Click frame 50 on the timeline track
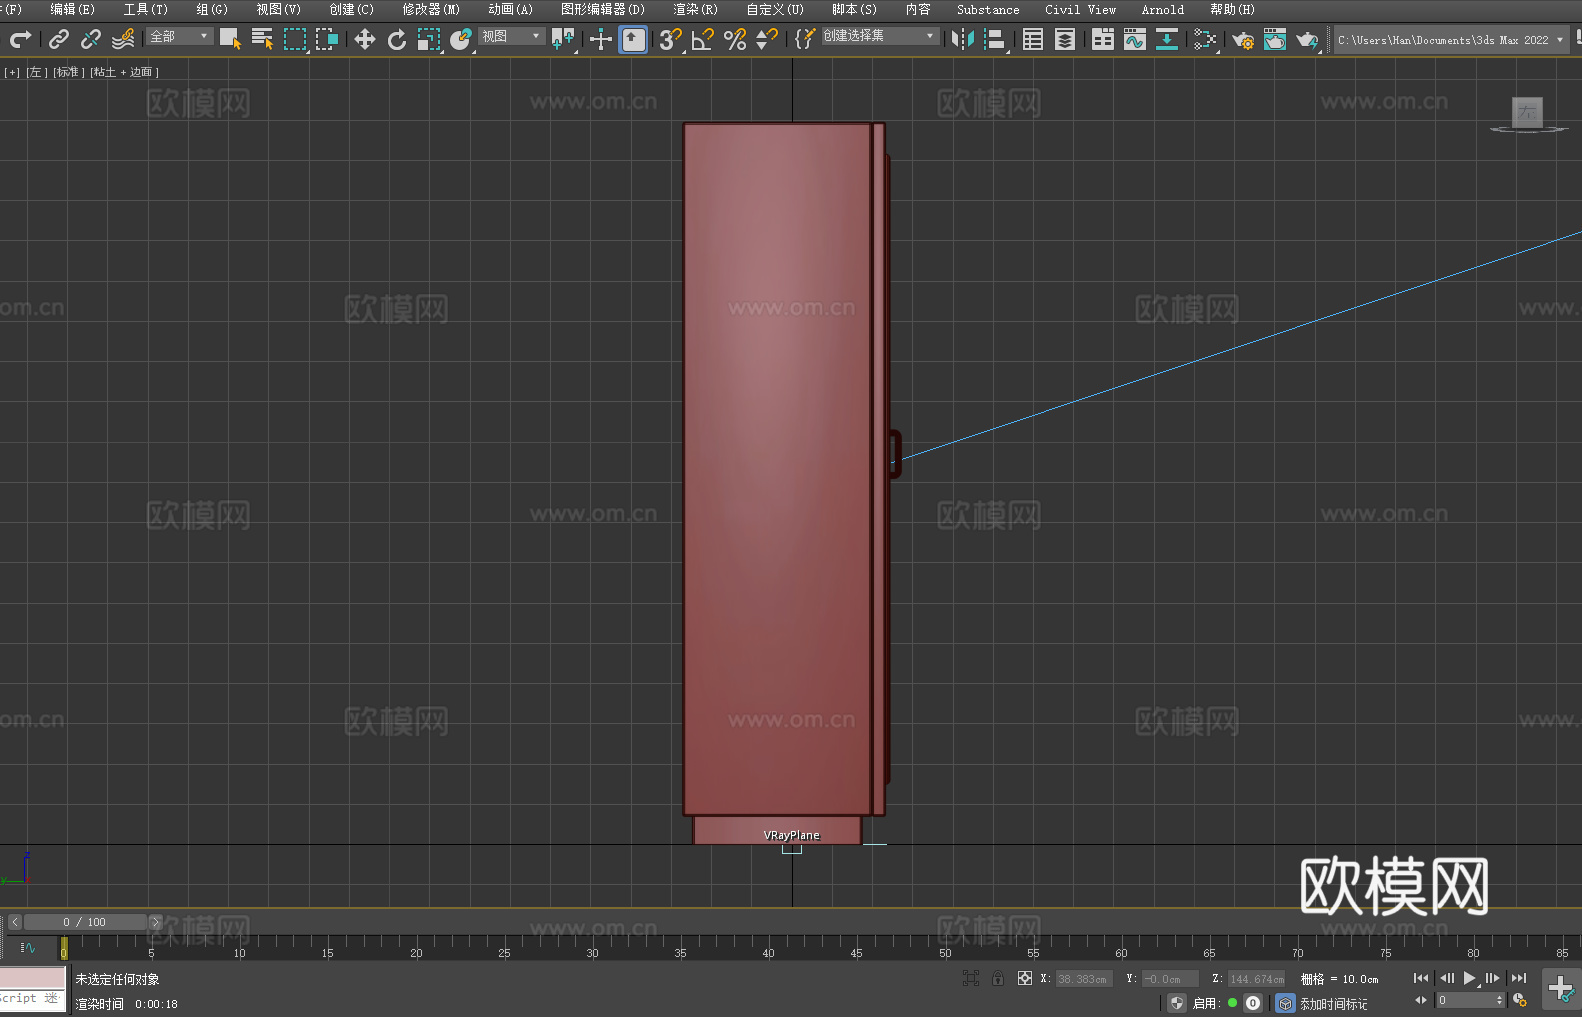Image resolution: width=1582 pixels, height=1017 pixels. tap(945, 947)
